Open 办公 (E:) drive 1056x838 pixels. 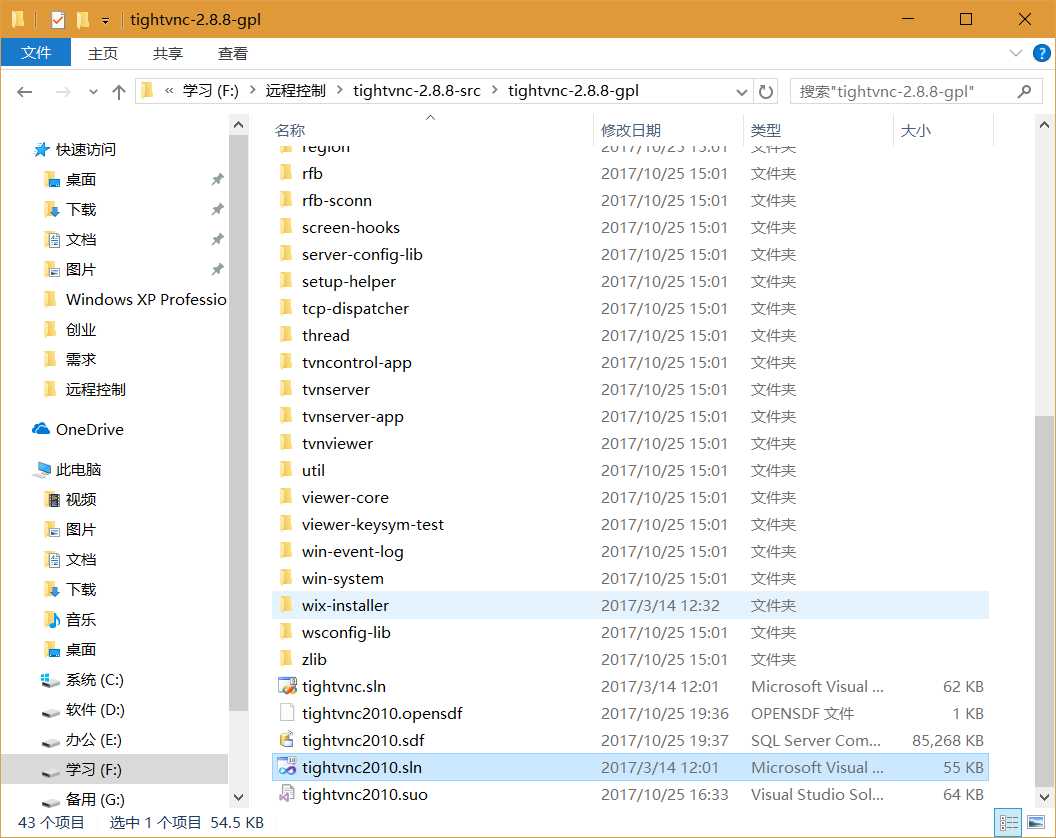point(81,740)
